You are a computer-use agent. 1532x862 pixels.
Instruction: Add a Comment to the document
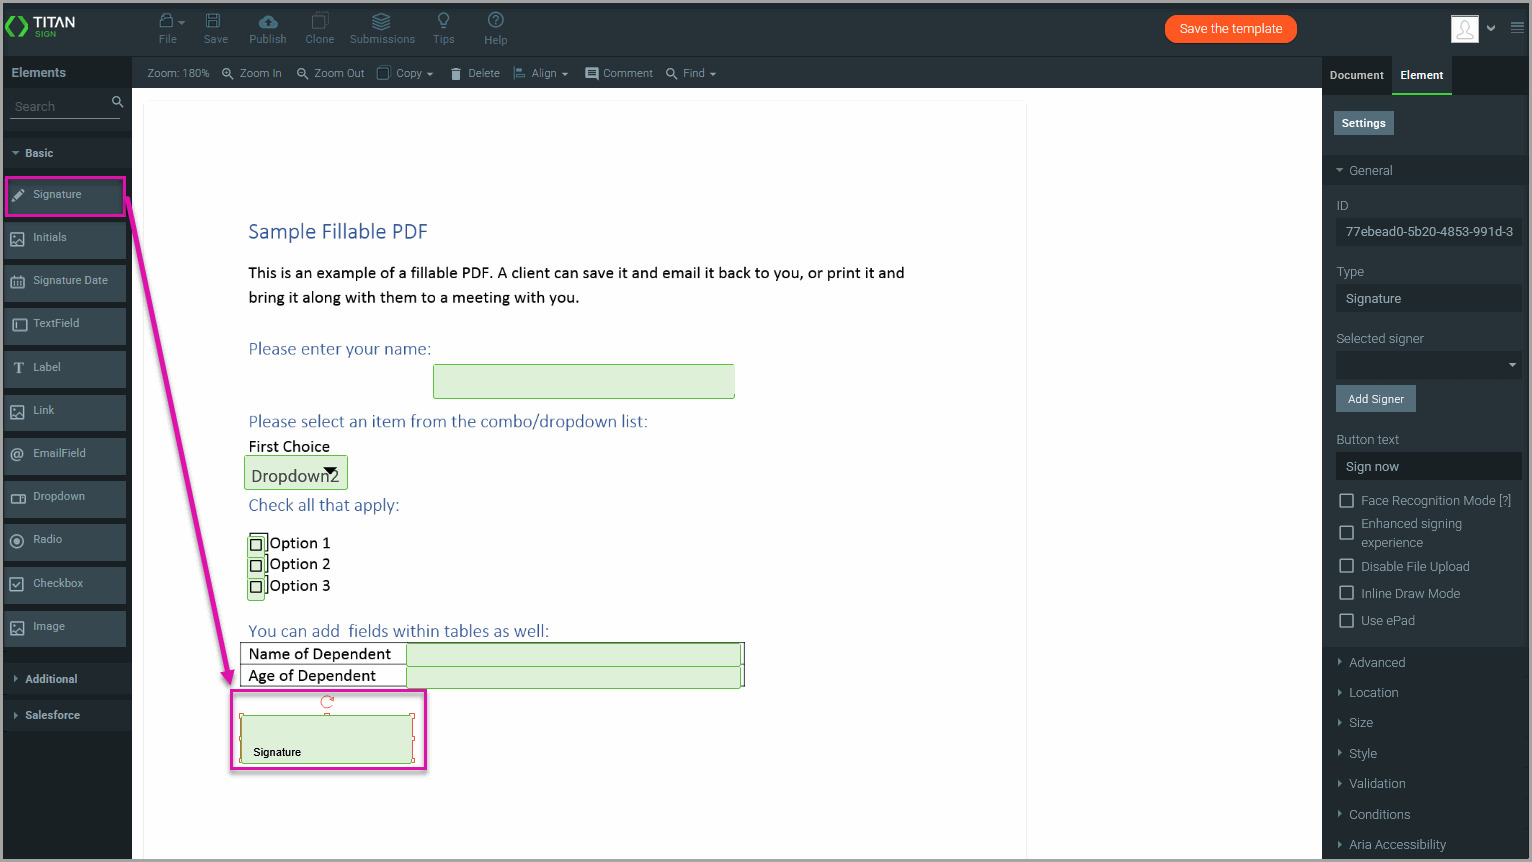619,73
